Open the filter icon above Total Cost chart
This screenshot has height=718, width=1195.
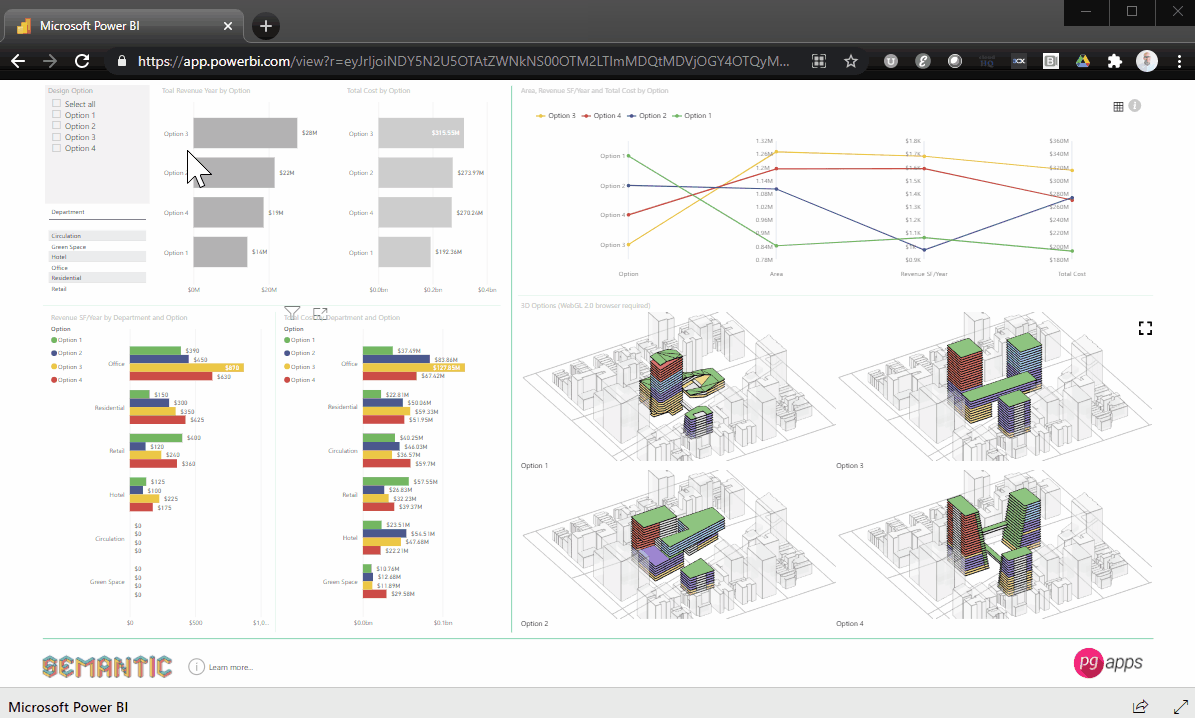[x=291, y=312]
